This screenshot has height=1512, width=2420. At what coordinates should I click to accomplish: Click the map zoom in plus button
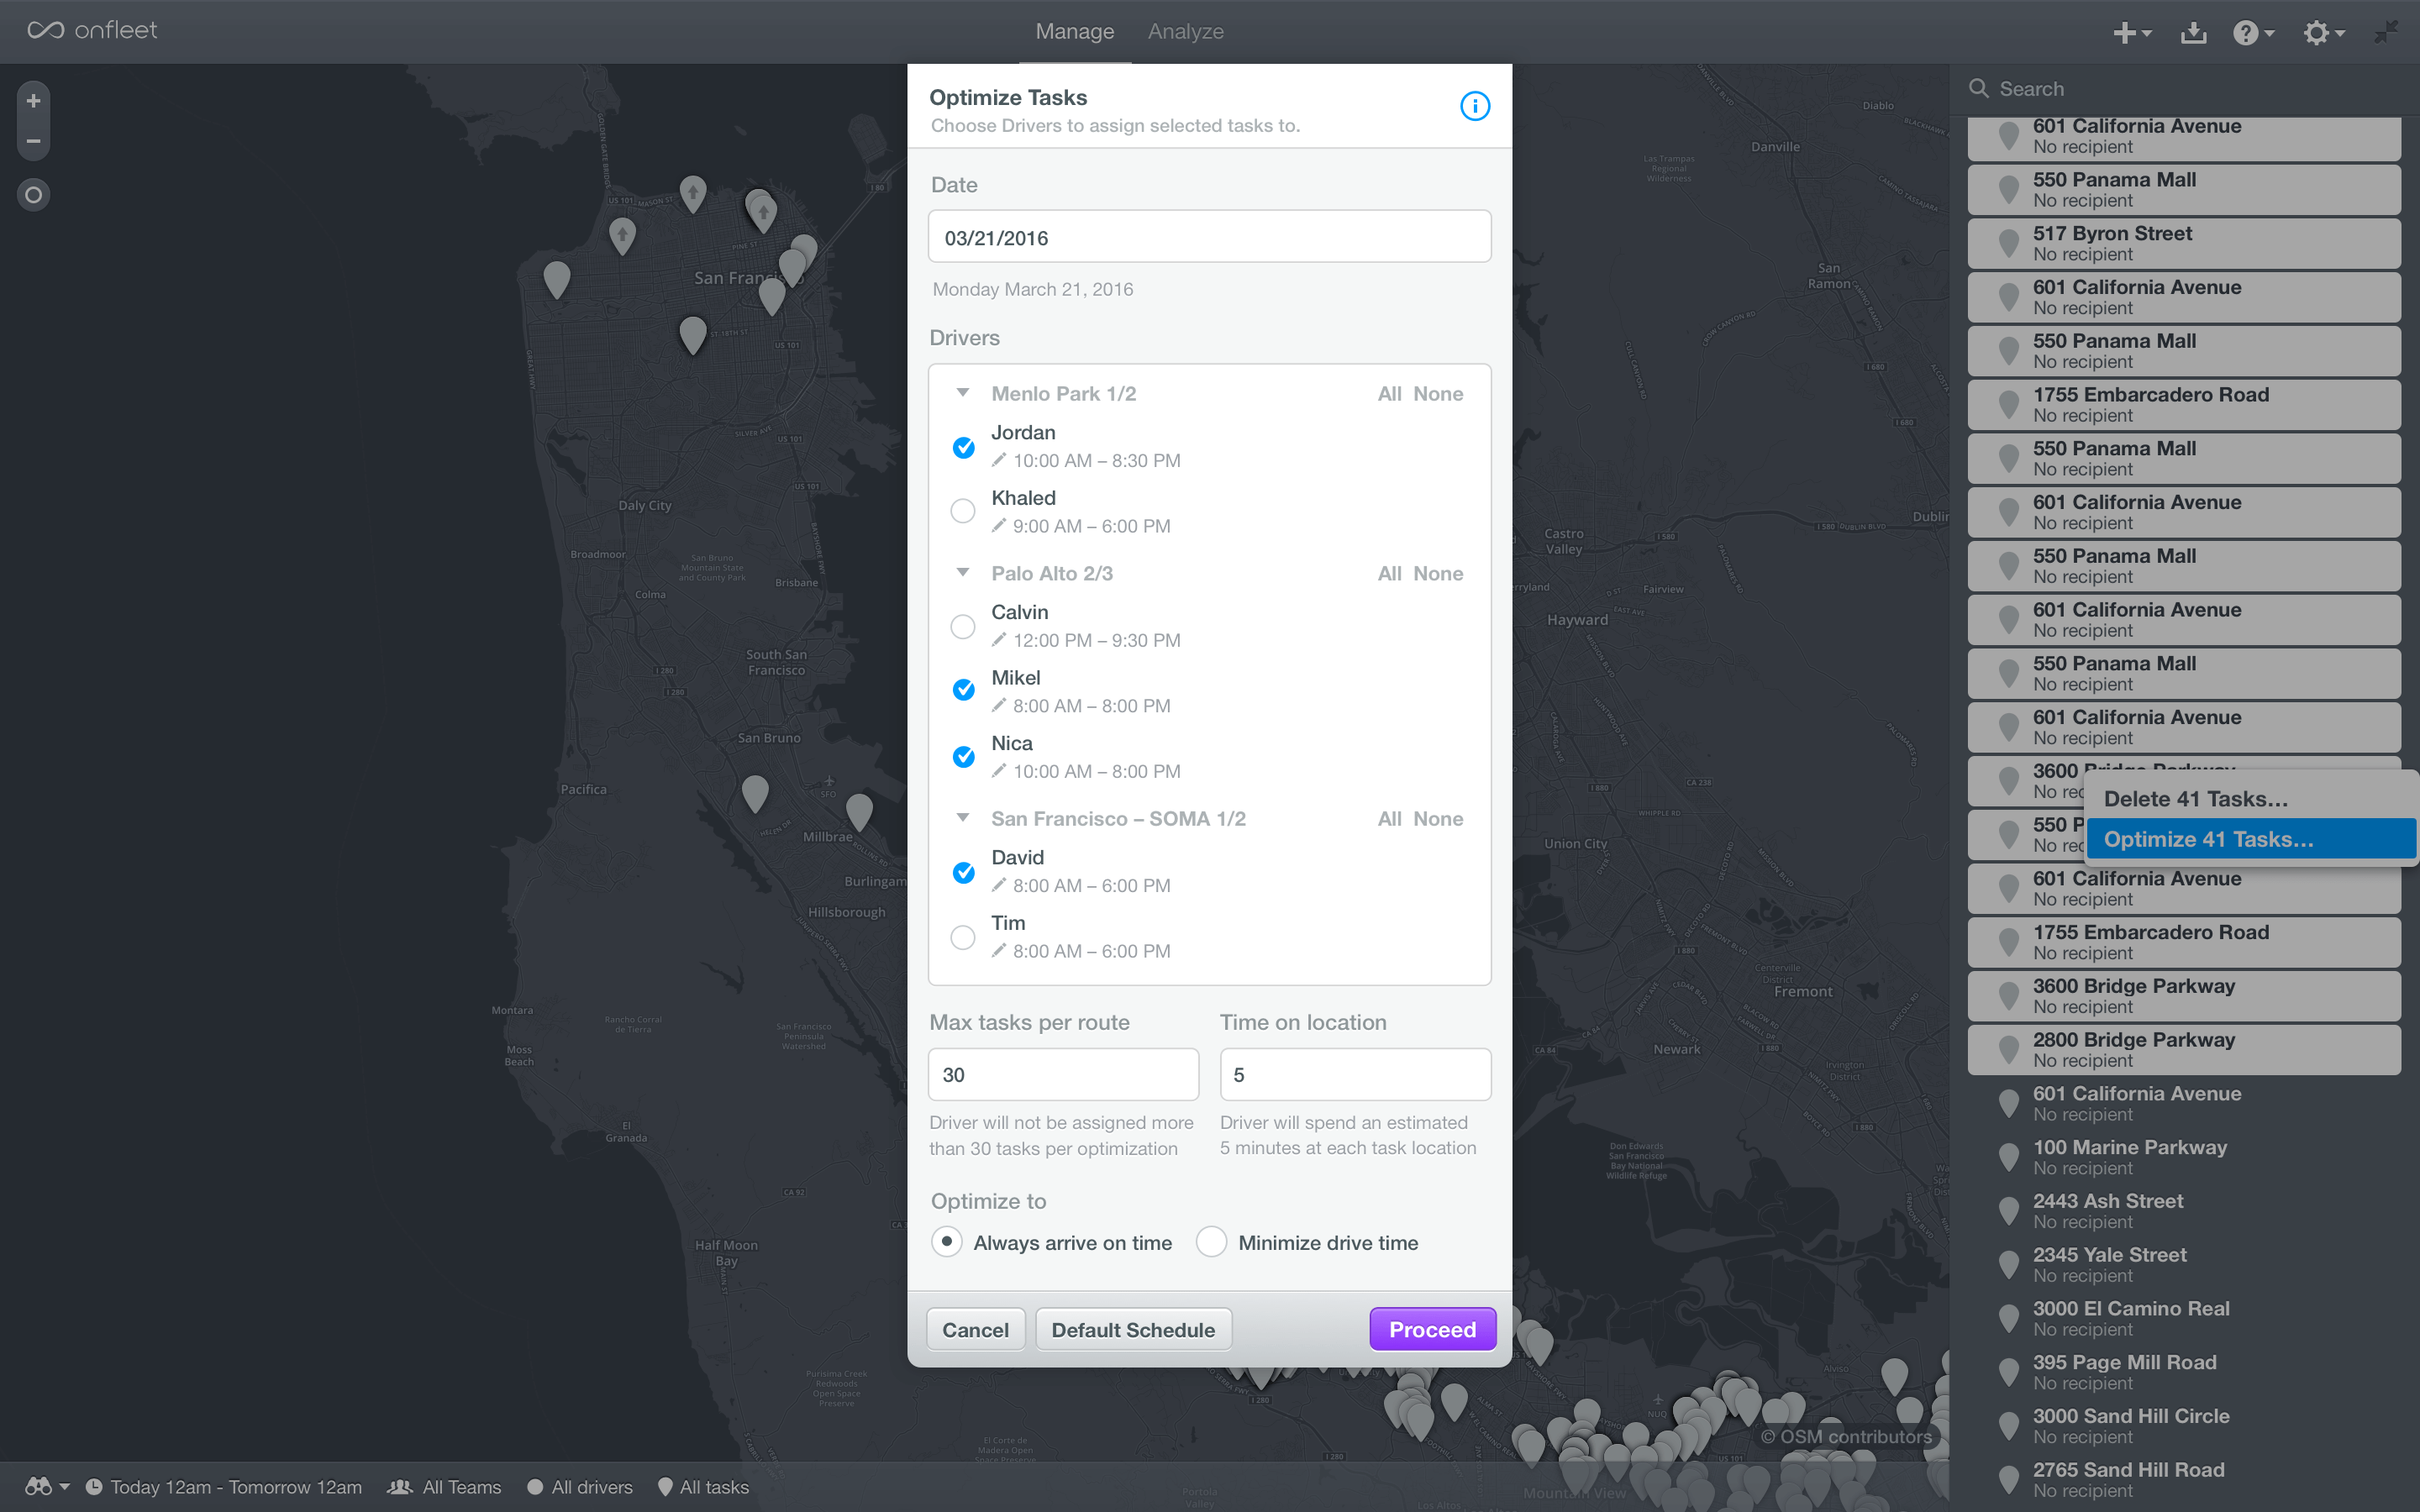pyautogui.click(x=33, y=101)
